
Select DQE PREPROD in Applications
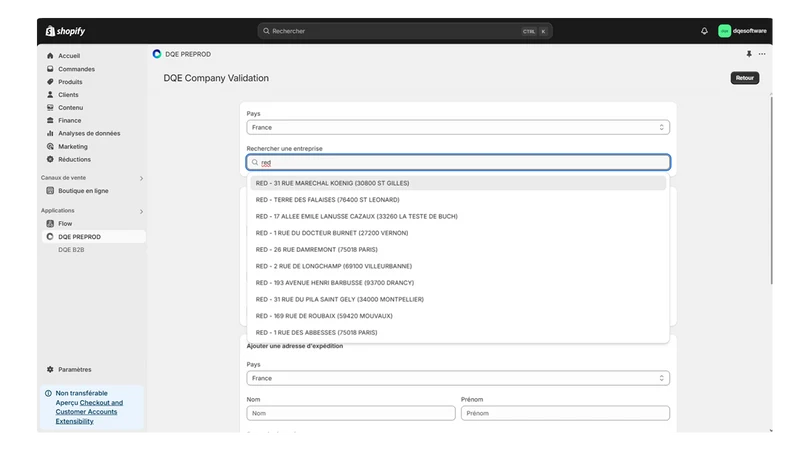[x=93, y=237]
